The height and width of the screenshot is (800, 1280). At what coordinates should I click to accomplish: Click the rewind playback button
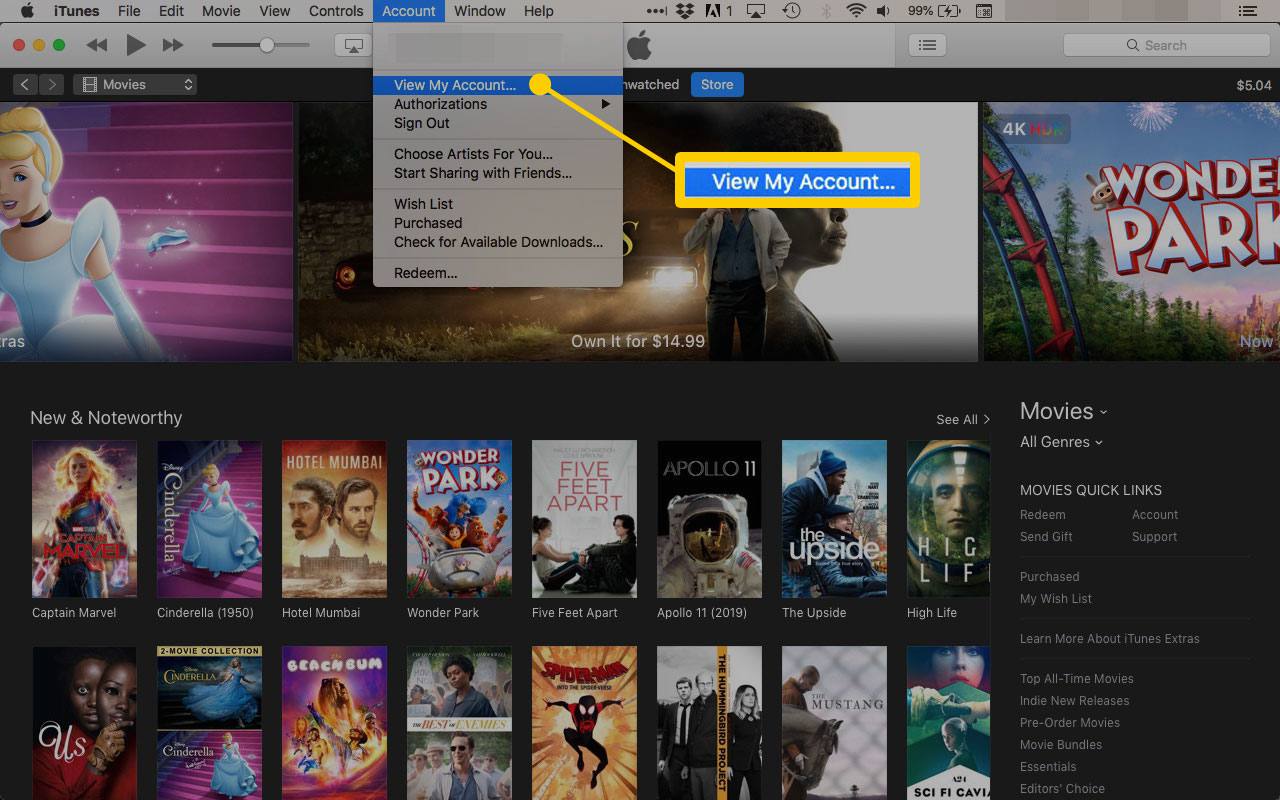[97, 45]
